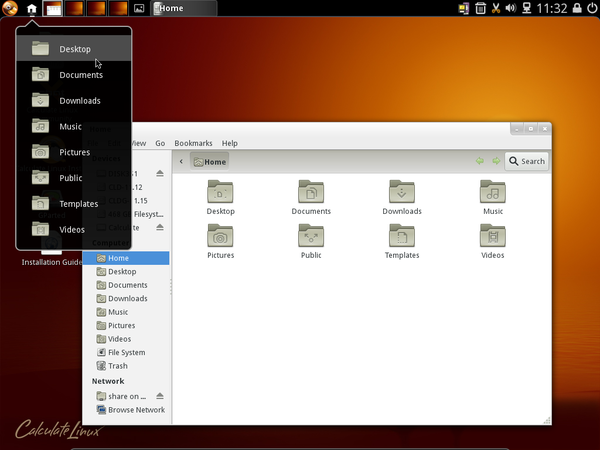The width and height of the screenshot is (600, 450).
Task: Select Music in the sidebar
Action: 126,312
